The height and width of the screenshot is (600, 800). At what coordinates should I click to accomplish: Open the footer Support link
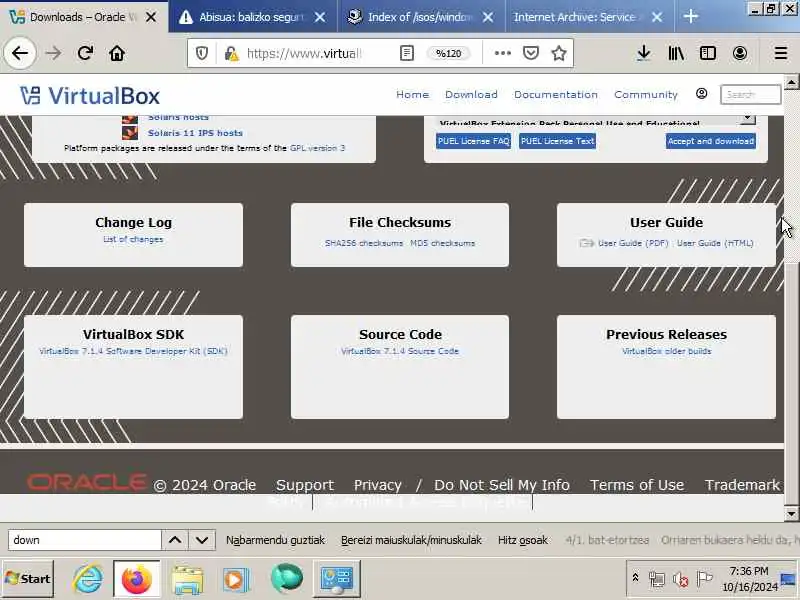pos(305,485)
